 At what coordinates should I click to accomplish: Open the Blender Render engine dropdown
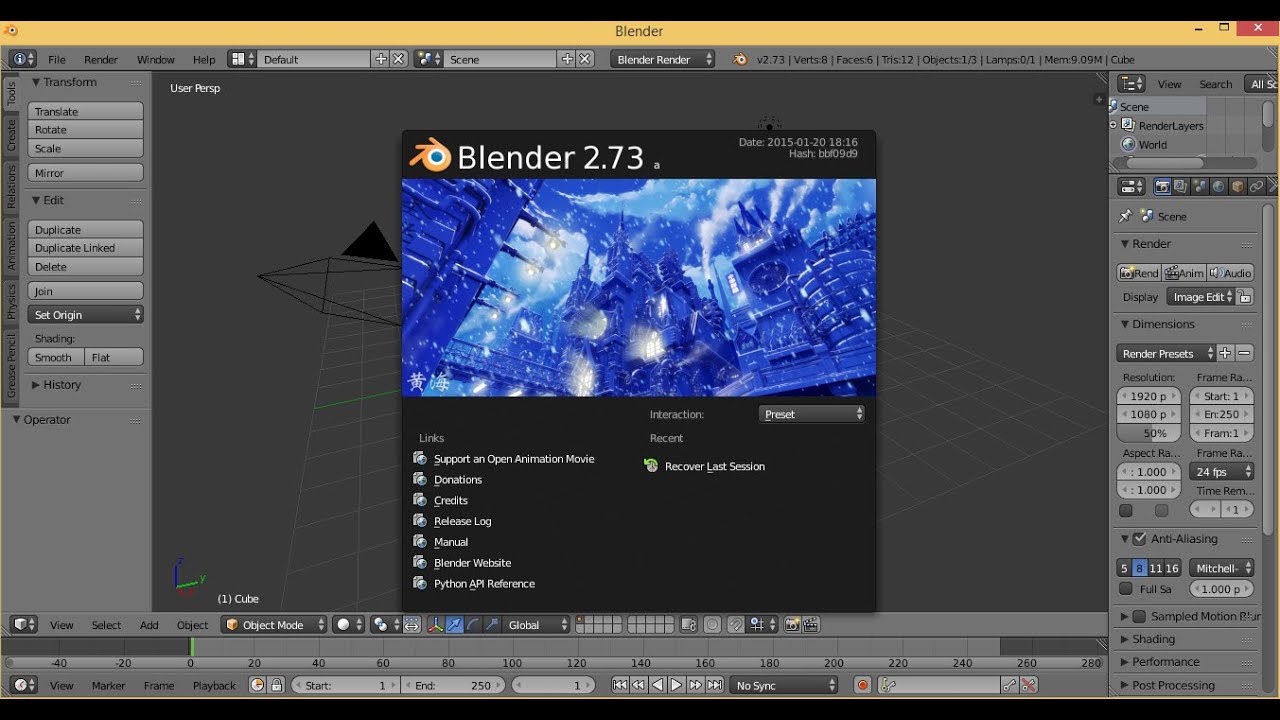663,59
